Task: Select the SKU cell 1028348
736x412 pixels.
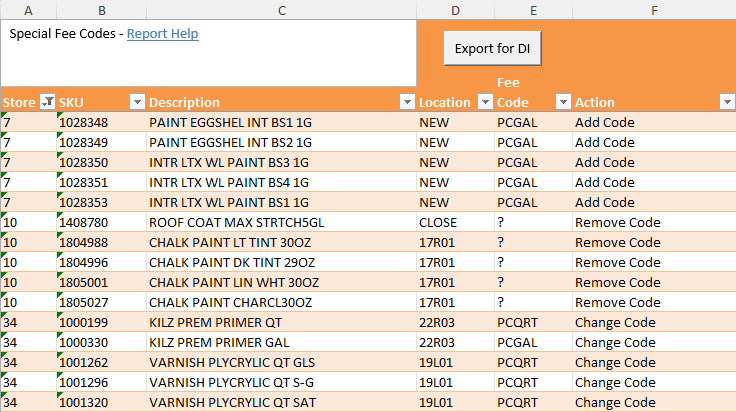Action: 101,122
